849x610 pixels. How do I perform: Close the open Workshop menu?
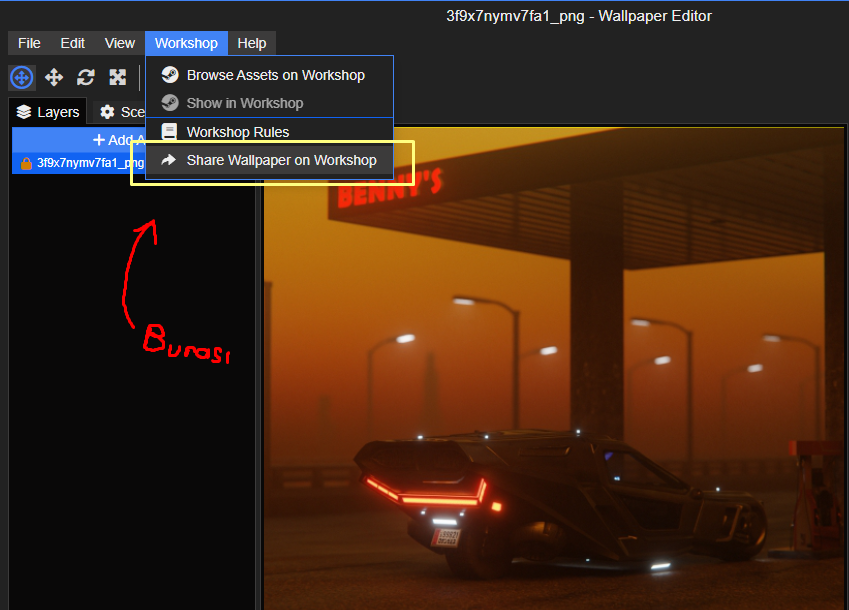pos(186,43)
